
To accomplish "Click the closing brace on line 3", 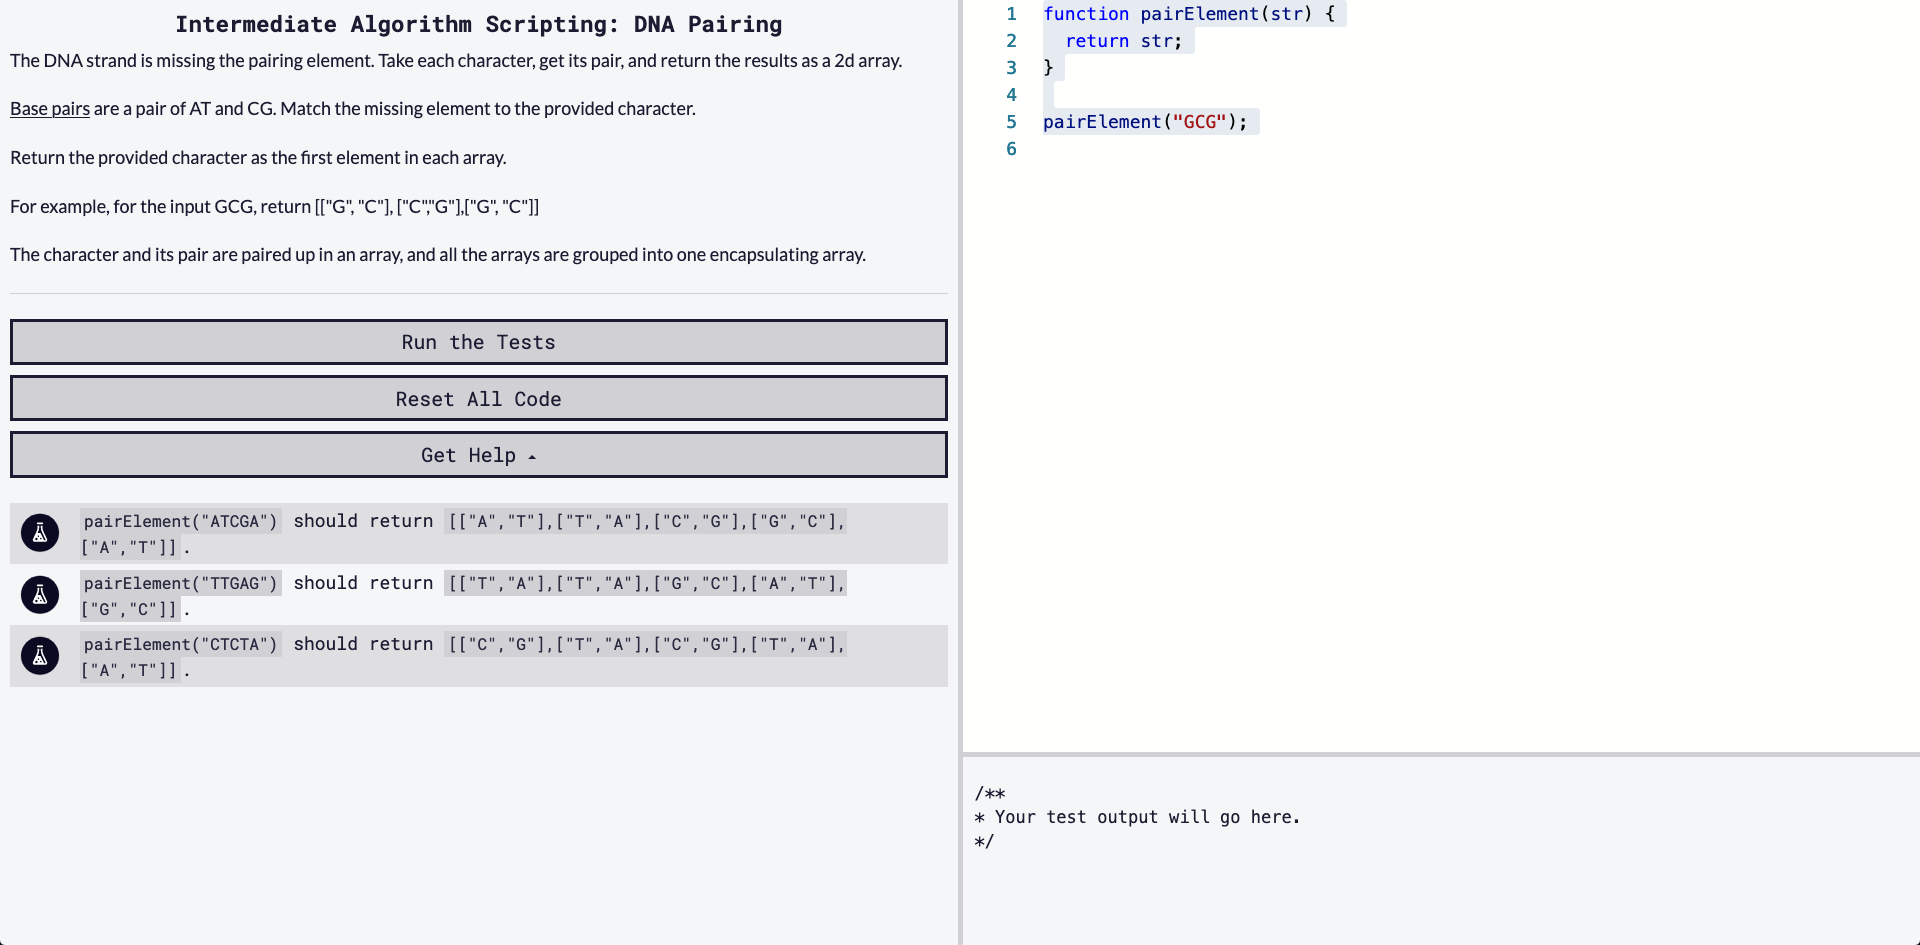I will pos(1048,68).
